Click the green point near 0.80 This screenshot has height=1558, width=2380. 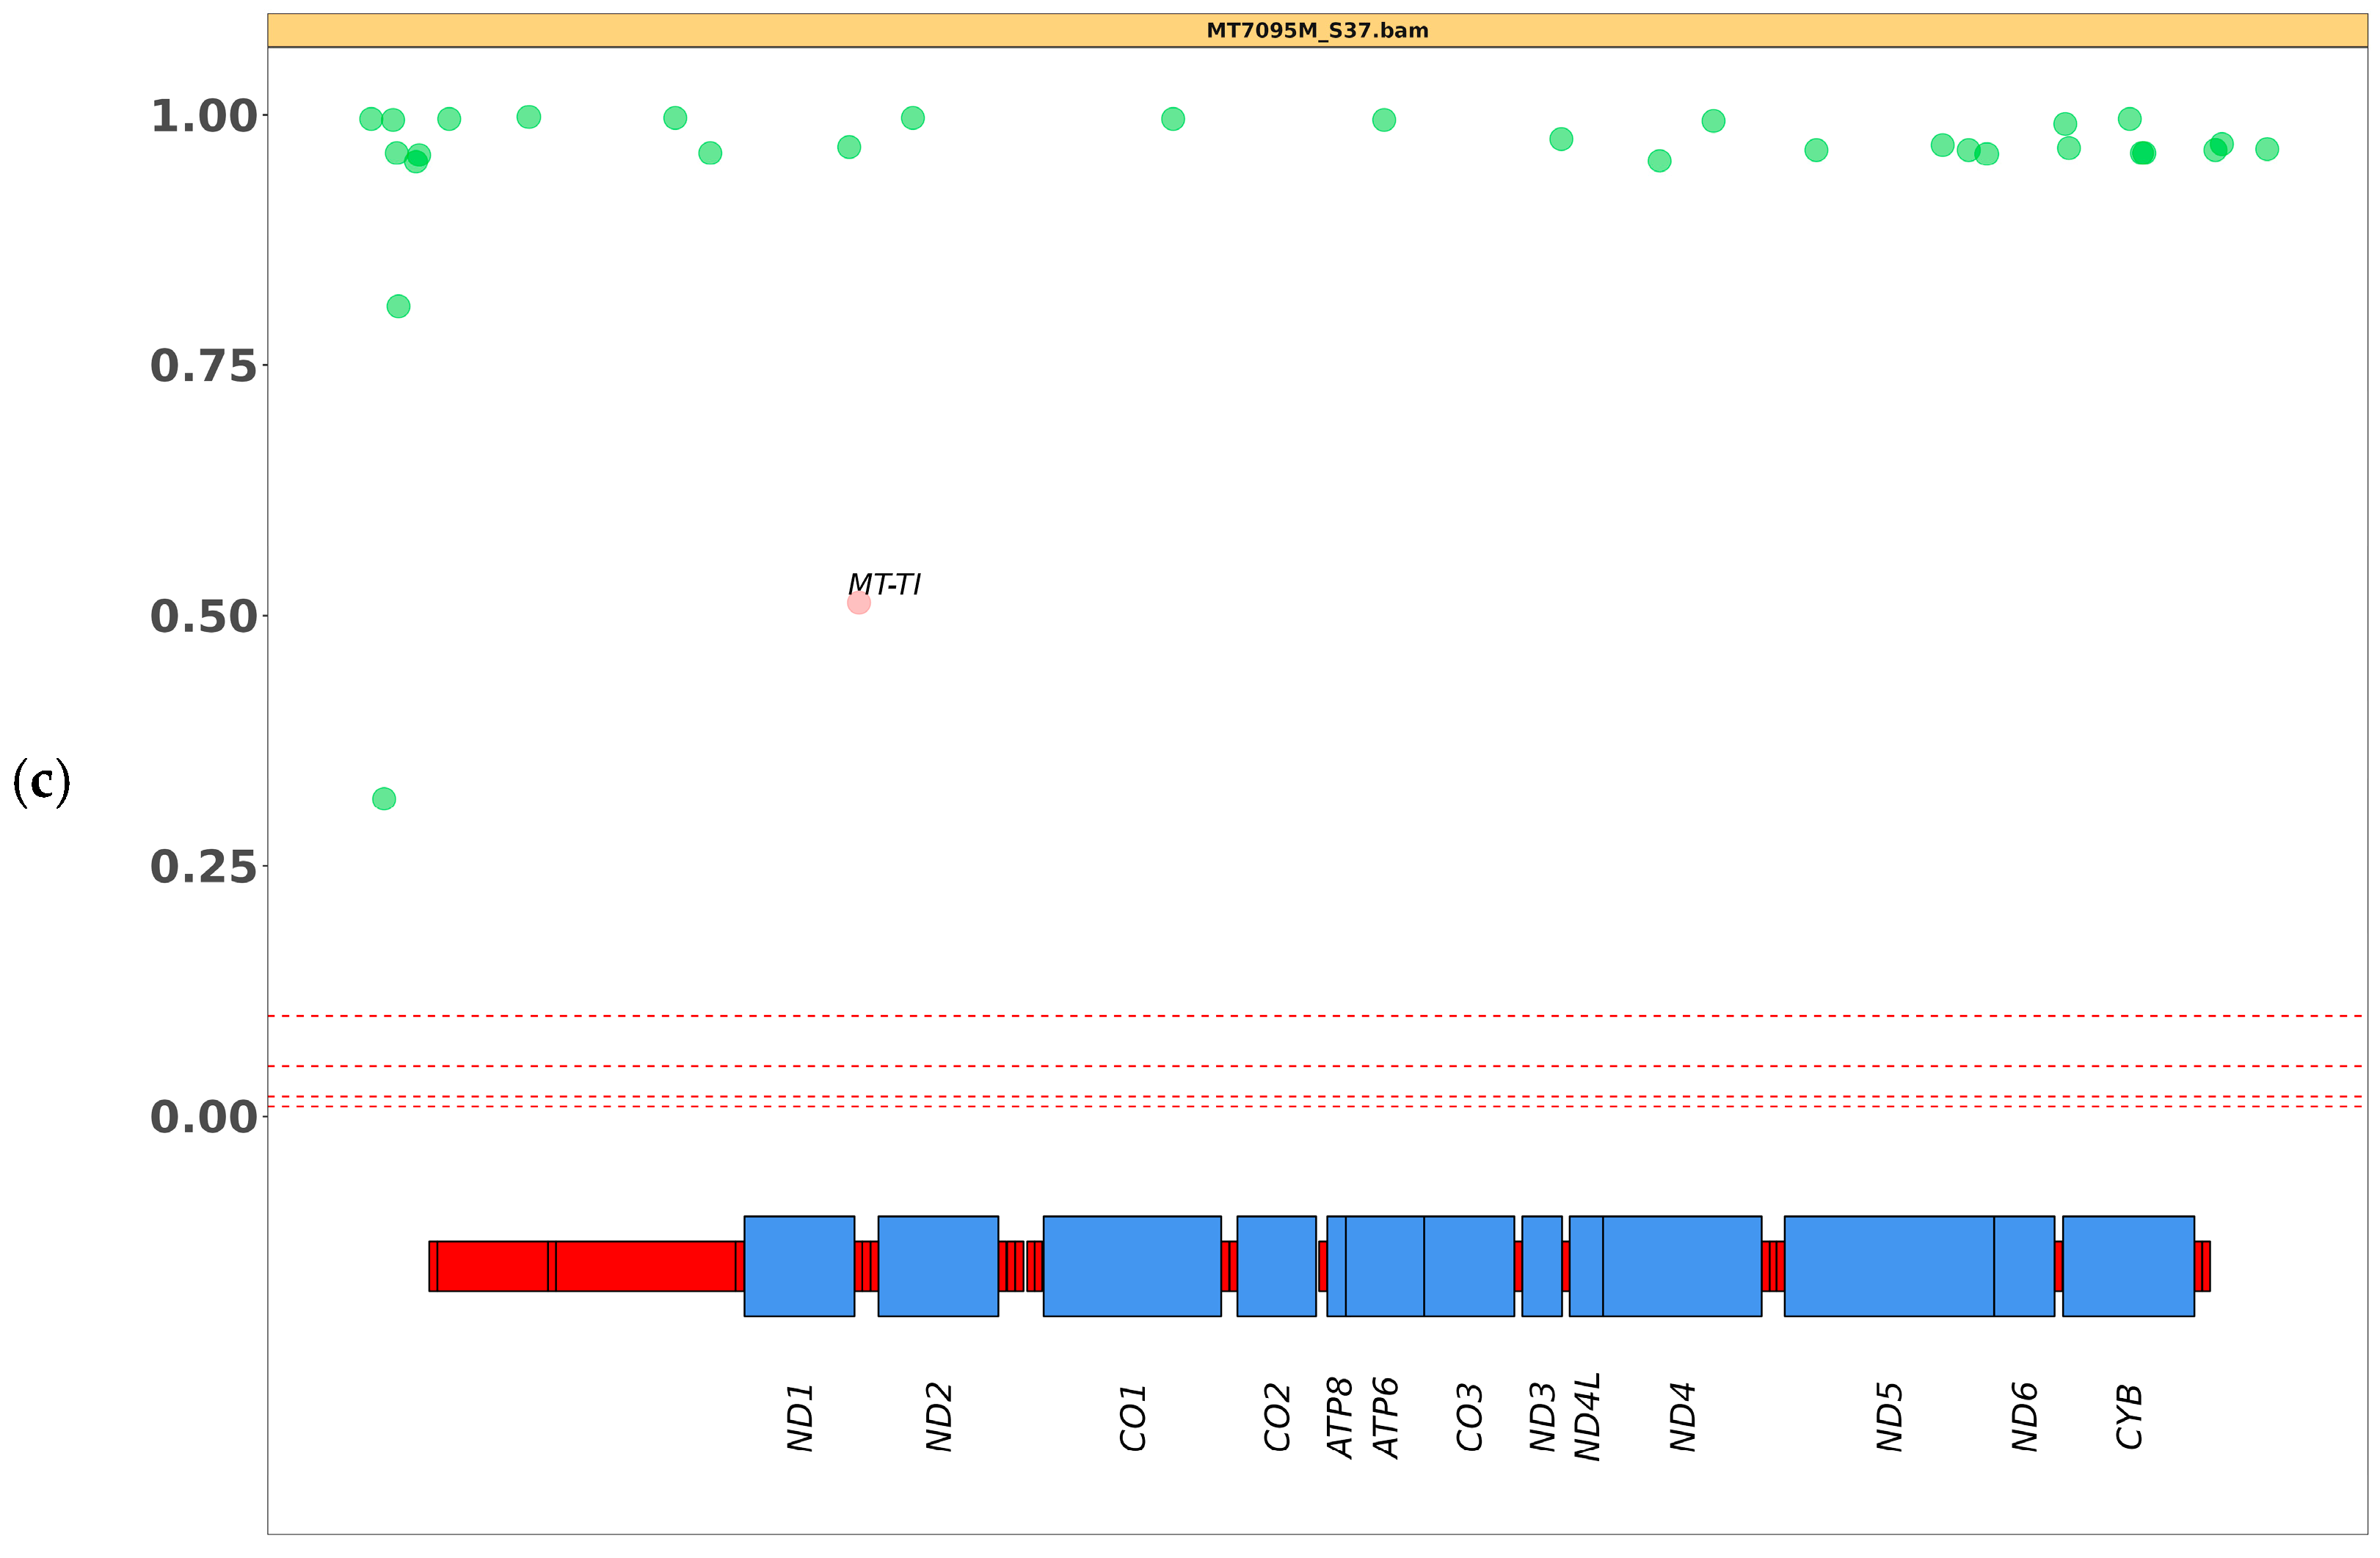click(x=398, y=306)
